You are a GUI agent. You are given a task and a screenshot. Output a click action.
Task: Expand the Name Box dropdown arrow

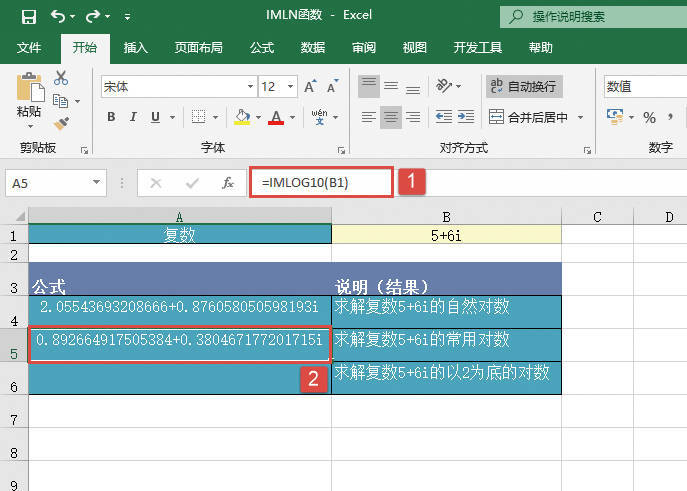96,183
